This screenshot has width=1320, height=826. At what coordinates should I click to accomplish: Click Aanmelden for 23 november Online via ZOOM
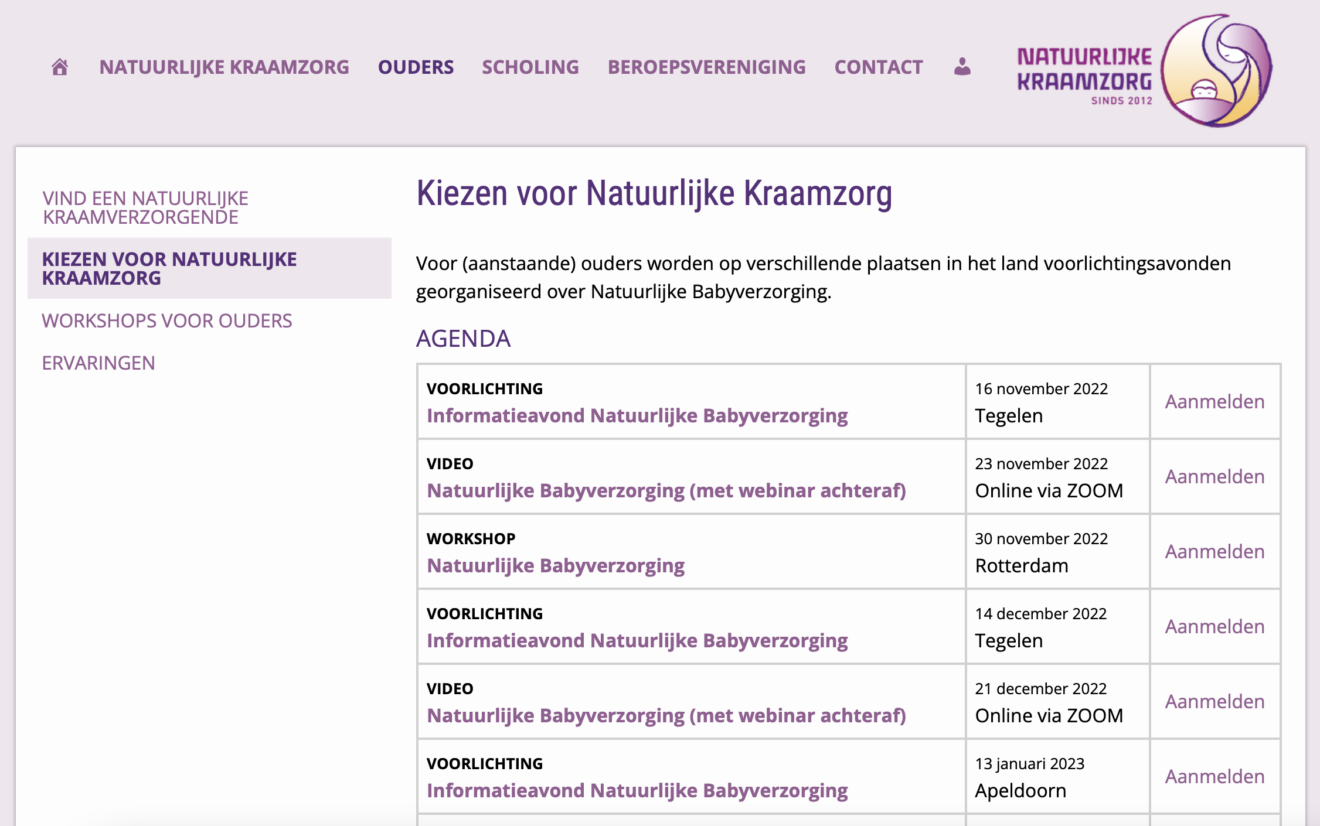point(1215,477)
